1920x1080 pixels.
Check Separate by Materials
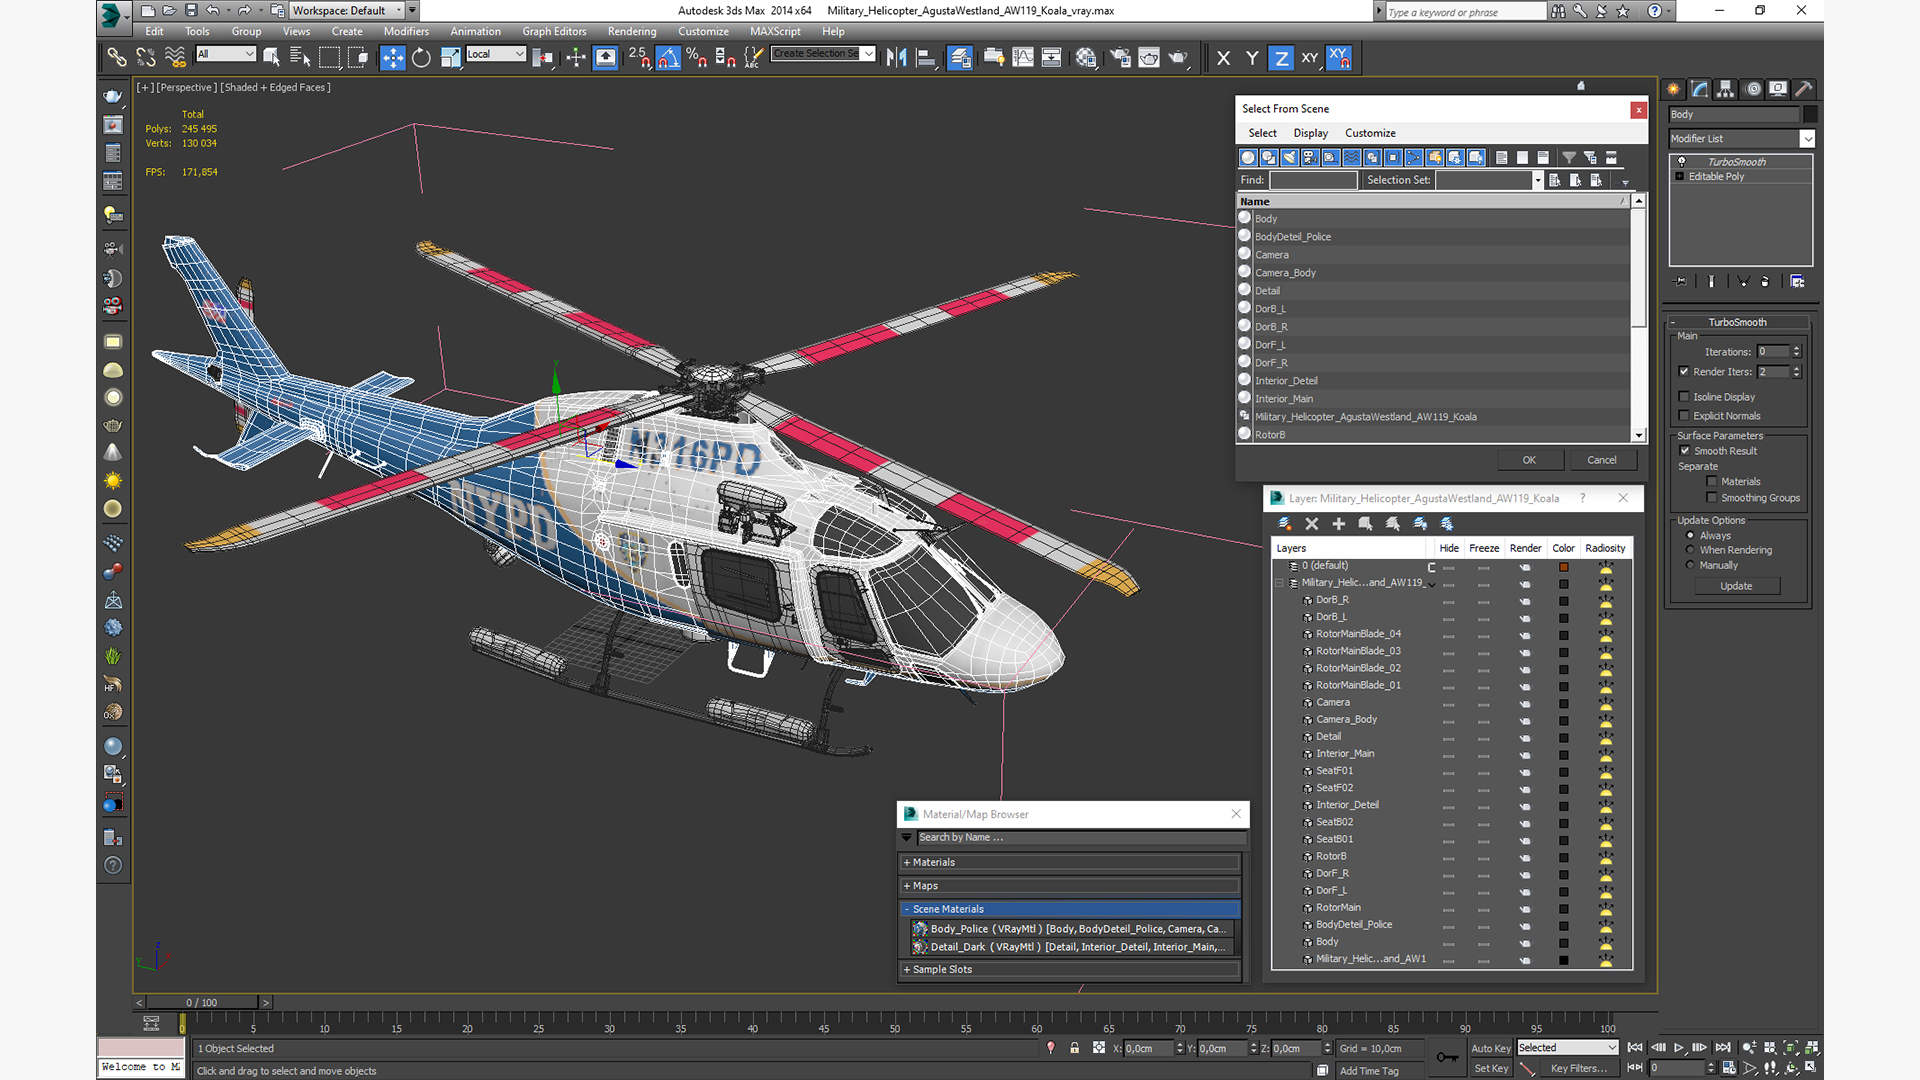click(x=1712, y=482)
